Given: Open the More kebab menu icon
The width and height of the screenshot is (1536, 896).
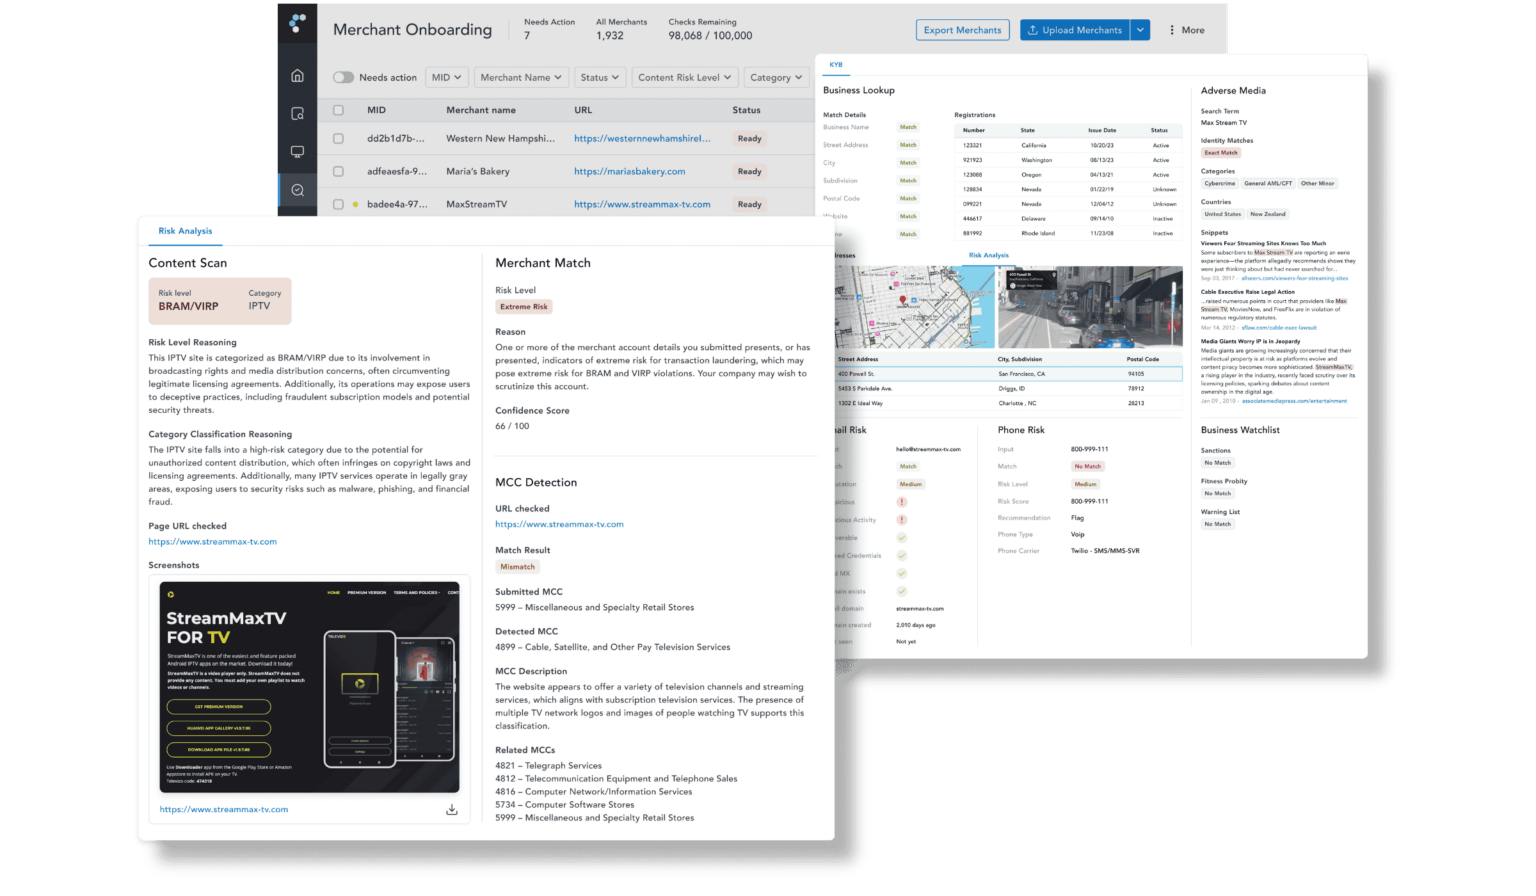Looking at the screenshot, I should 1173,29.
